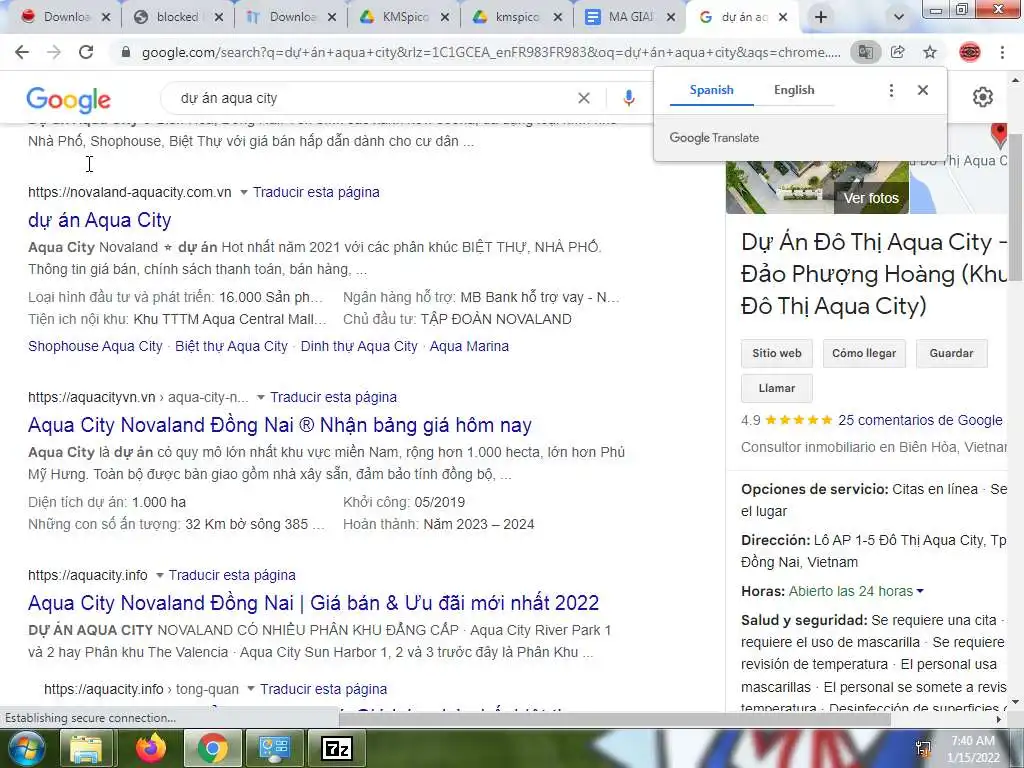Screen dimensions: 1024x768
Task: Go to Google homepage logo
Action: pos(69,99)
